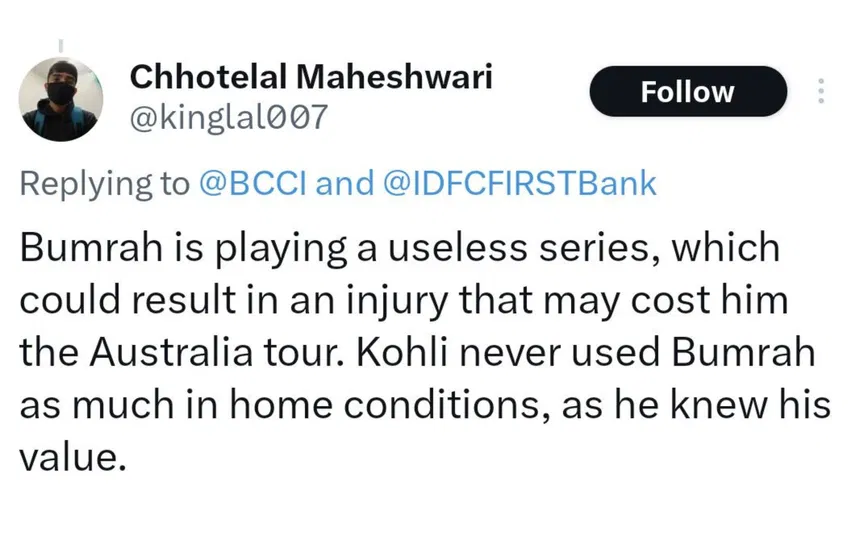Click "value." on the tweet's last line
The height and width of the screenshot is (540, 864).
tap(72, 458)
